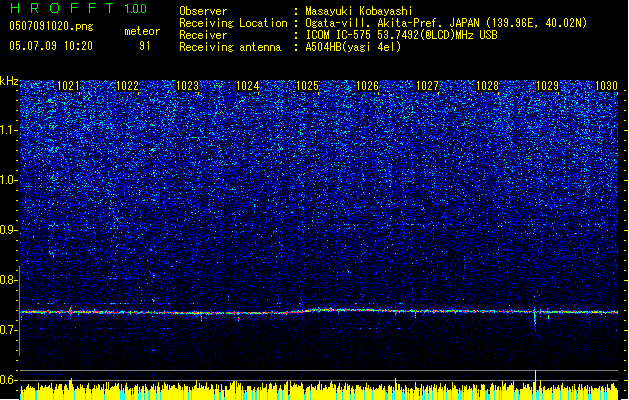Click the 1022 time marker
This screenshot has height=400, width=629.
click(x=127, y=86)
